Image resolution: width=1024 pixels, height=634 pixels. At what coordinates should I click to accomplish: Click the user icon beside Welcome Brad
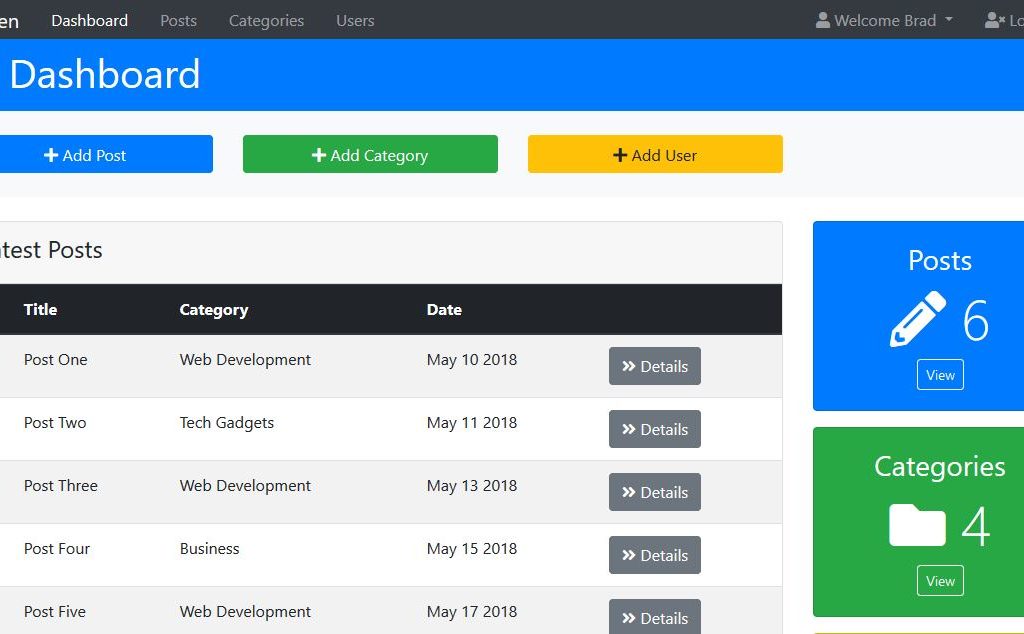click(823, 20)
